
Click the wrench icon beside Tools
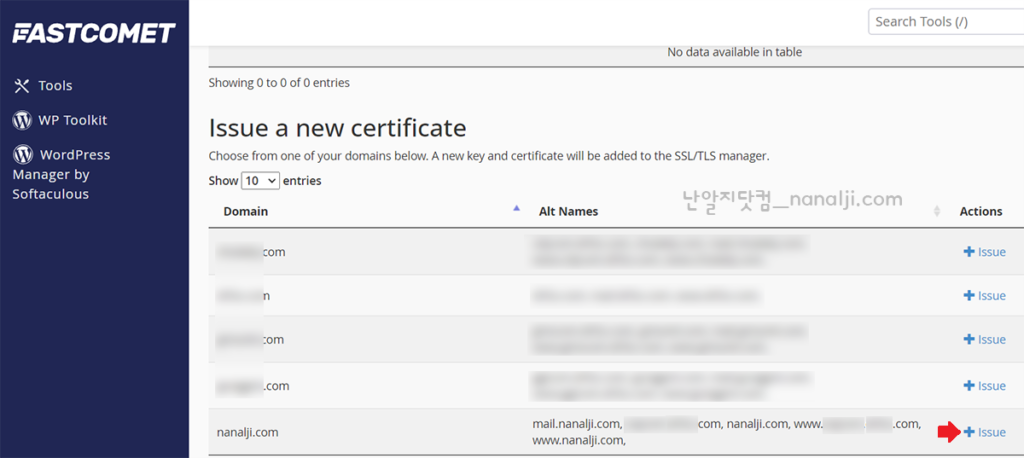click(x=22, y=86)
